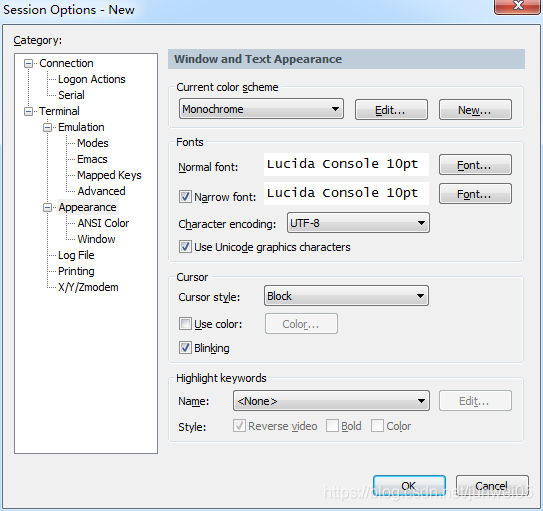Select Modes category

(92, 143)
